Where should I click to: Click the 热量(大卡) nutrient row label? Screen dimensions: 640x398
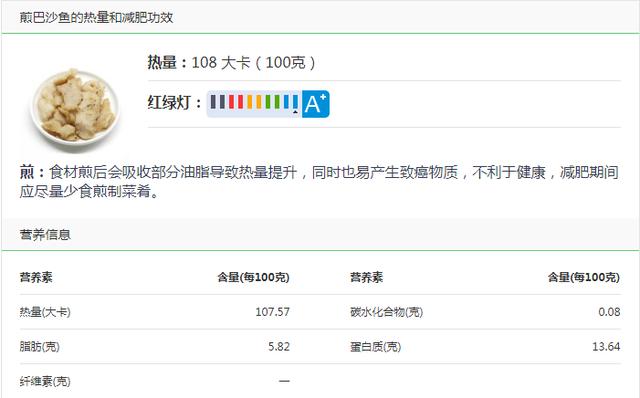point(45,312)
